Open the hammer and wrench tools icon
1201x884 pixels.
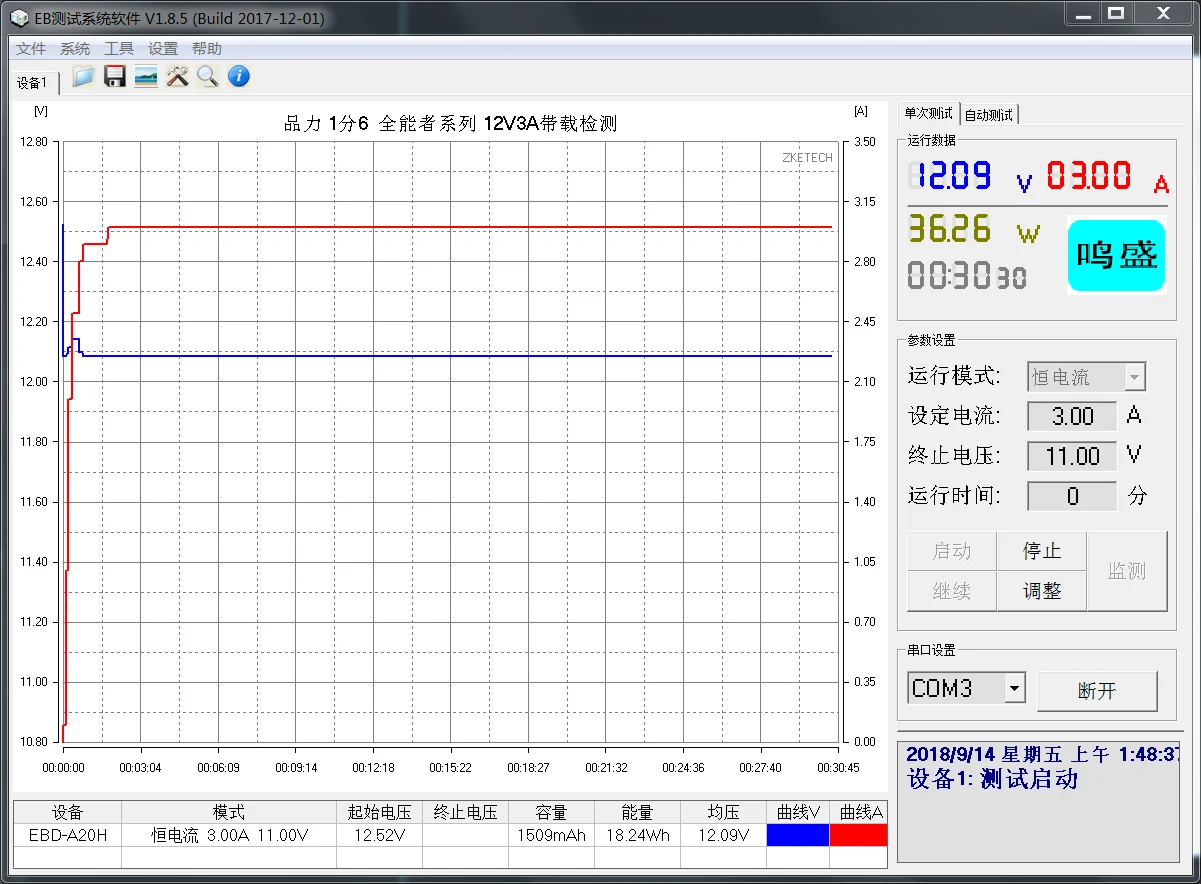point(177,77)
